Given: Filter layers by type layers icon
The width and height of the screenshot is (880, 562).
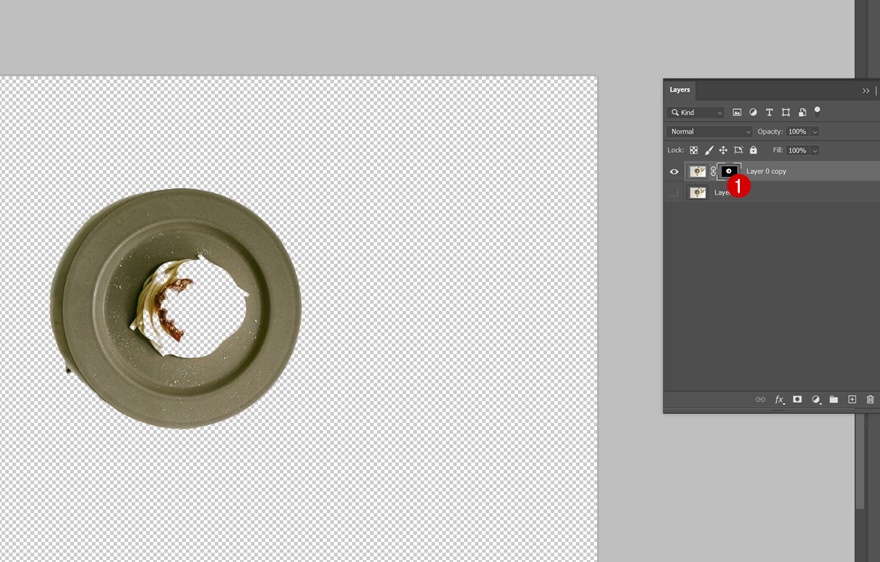Looking at the screenshot, I should 769,112.
